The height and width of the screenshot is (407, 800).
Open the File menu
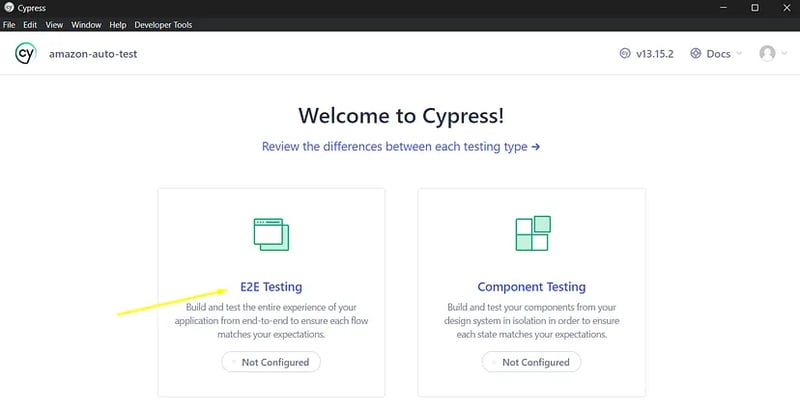pos(9,24)
